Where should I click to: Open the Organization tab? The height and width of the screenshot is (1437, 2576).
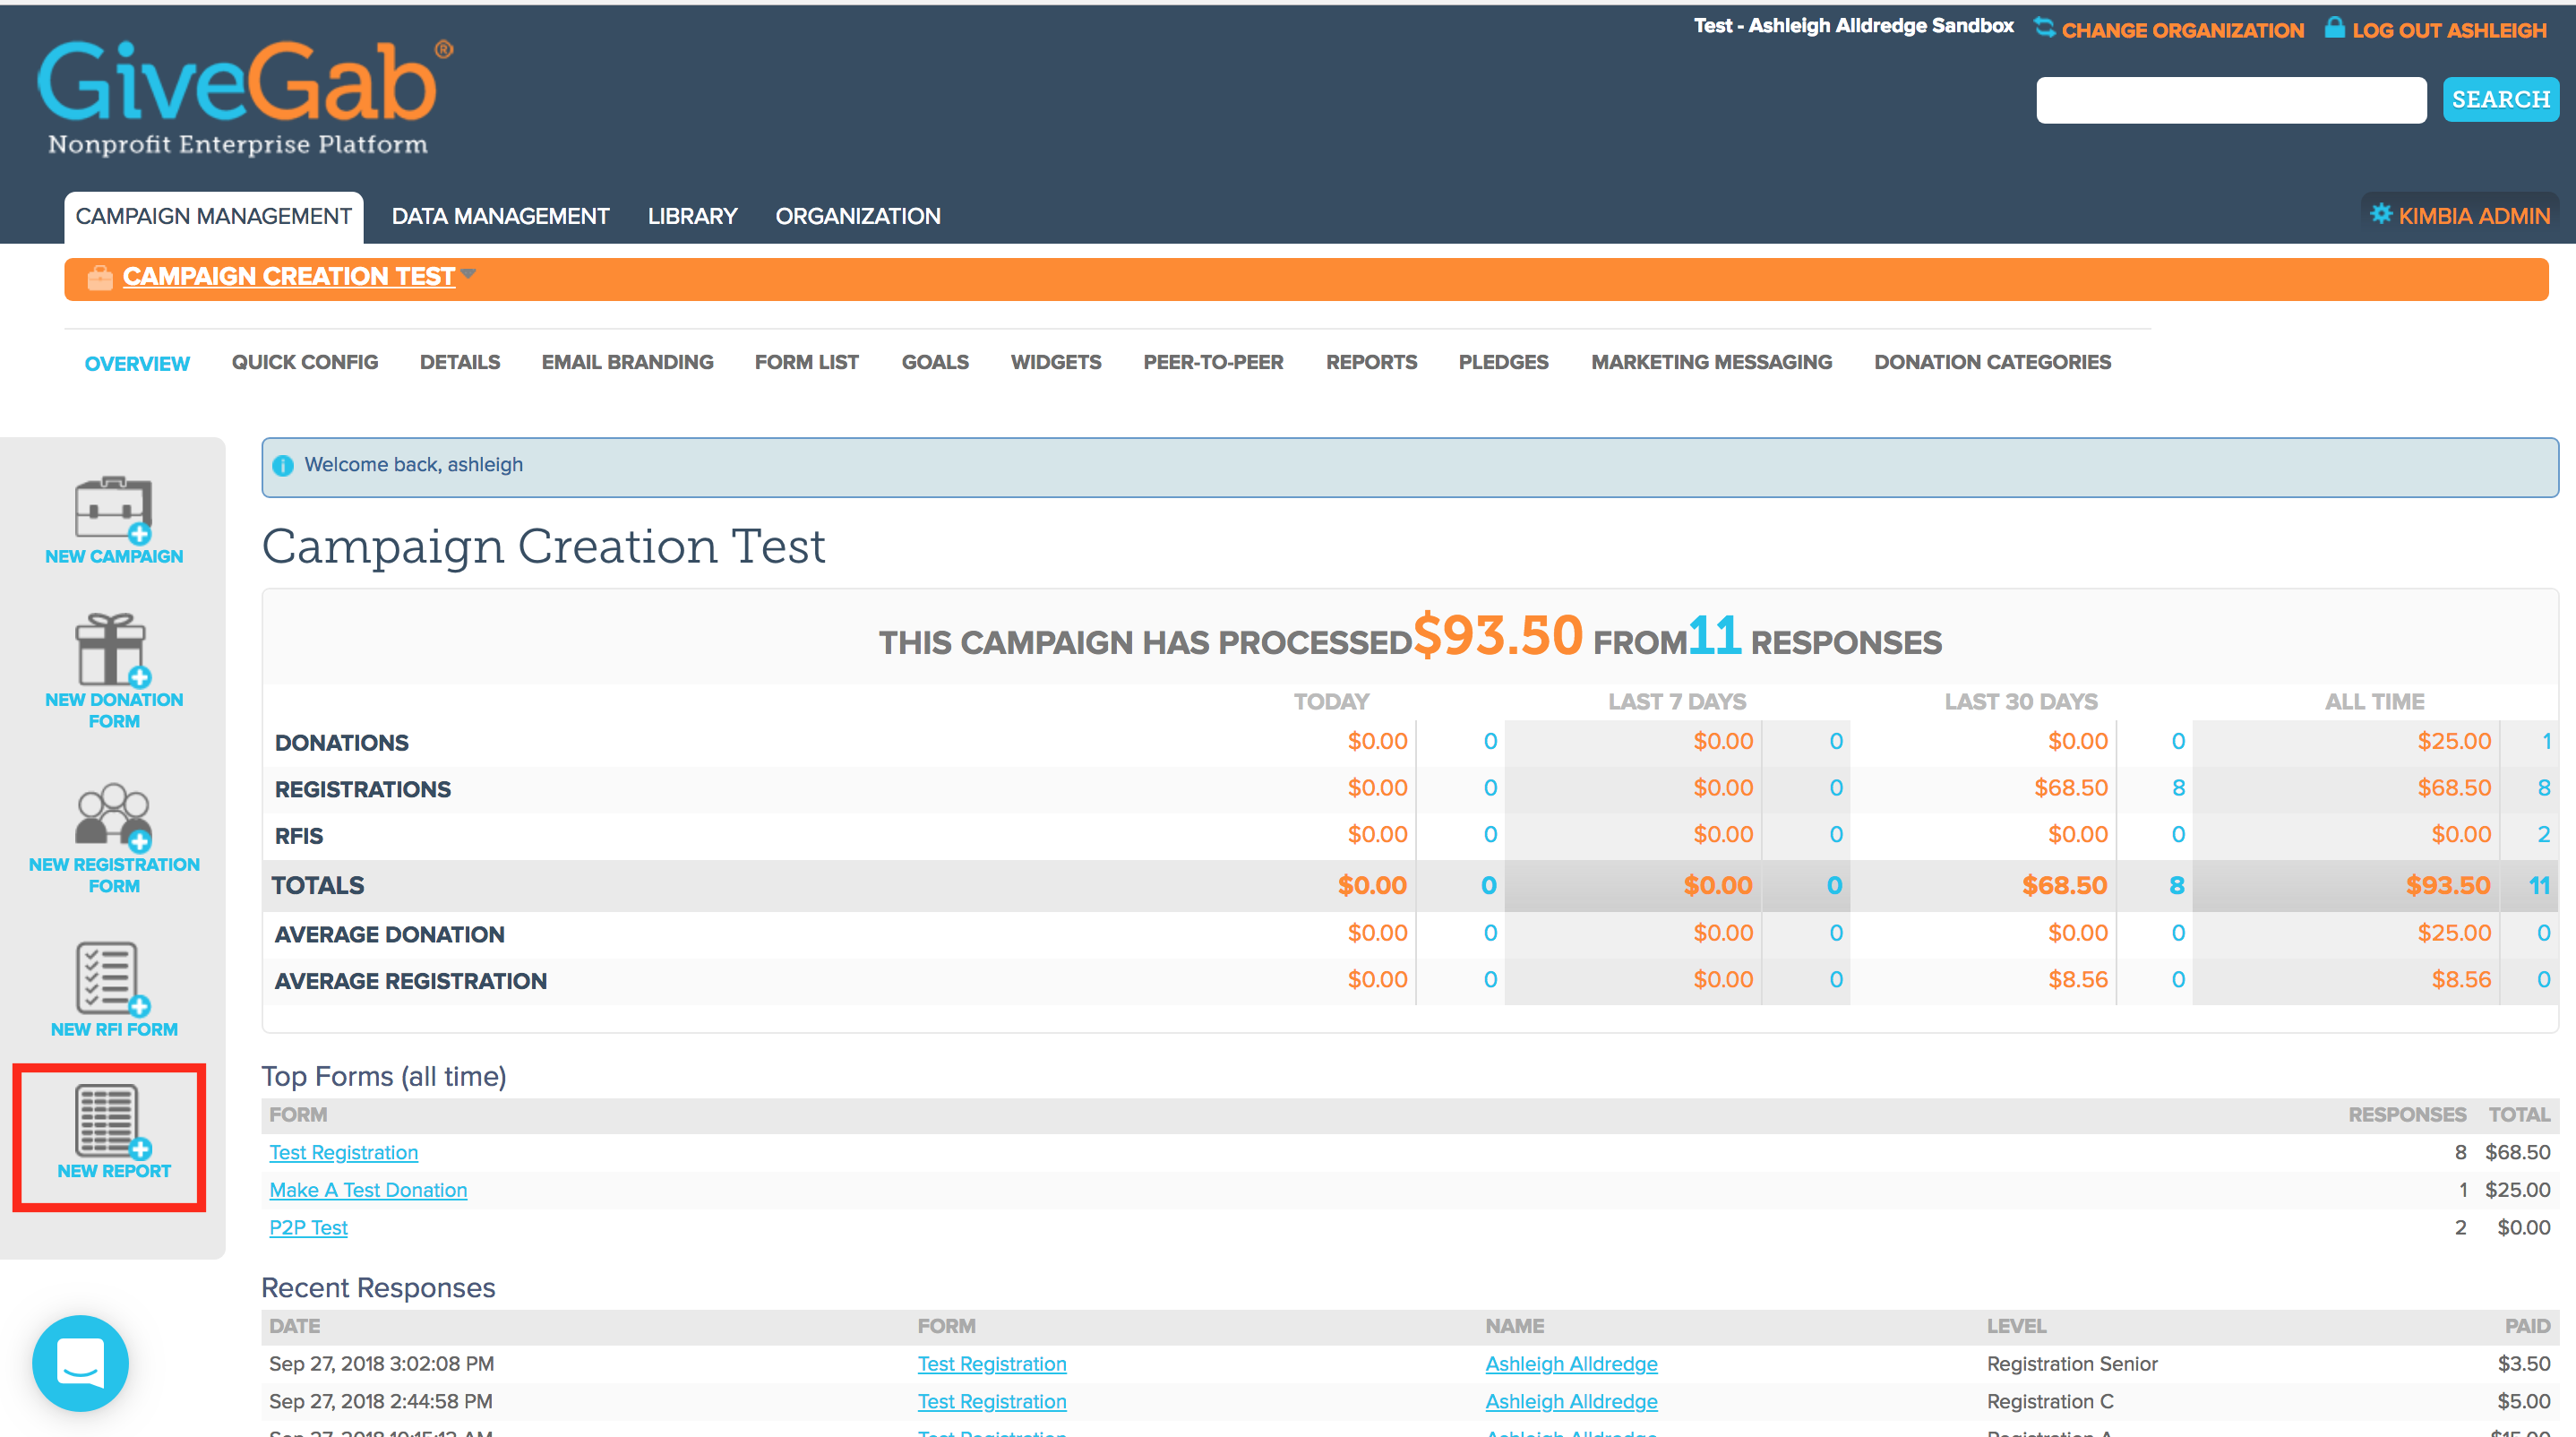[x=858, y=216]
